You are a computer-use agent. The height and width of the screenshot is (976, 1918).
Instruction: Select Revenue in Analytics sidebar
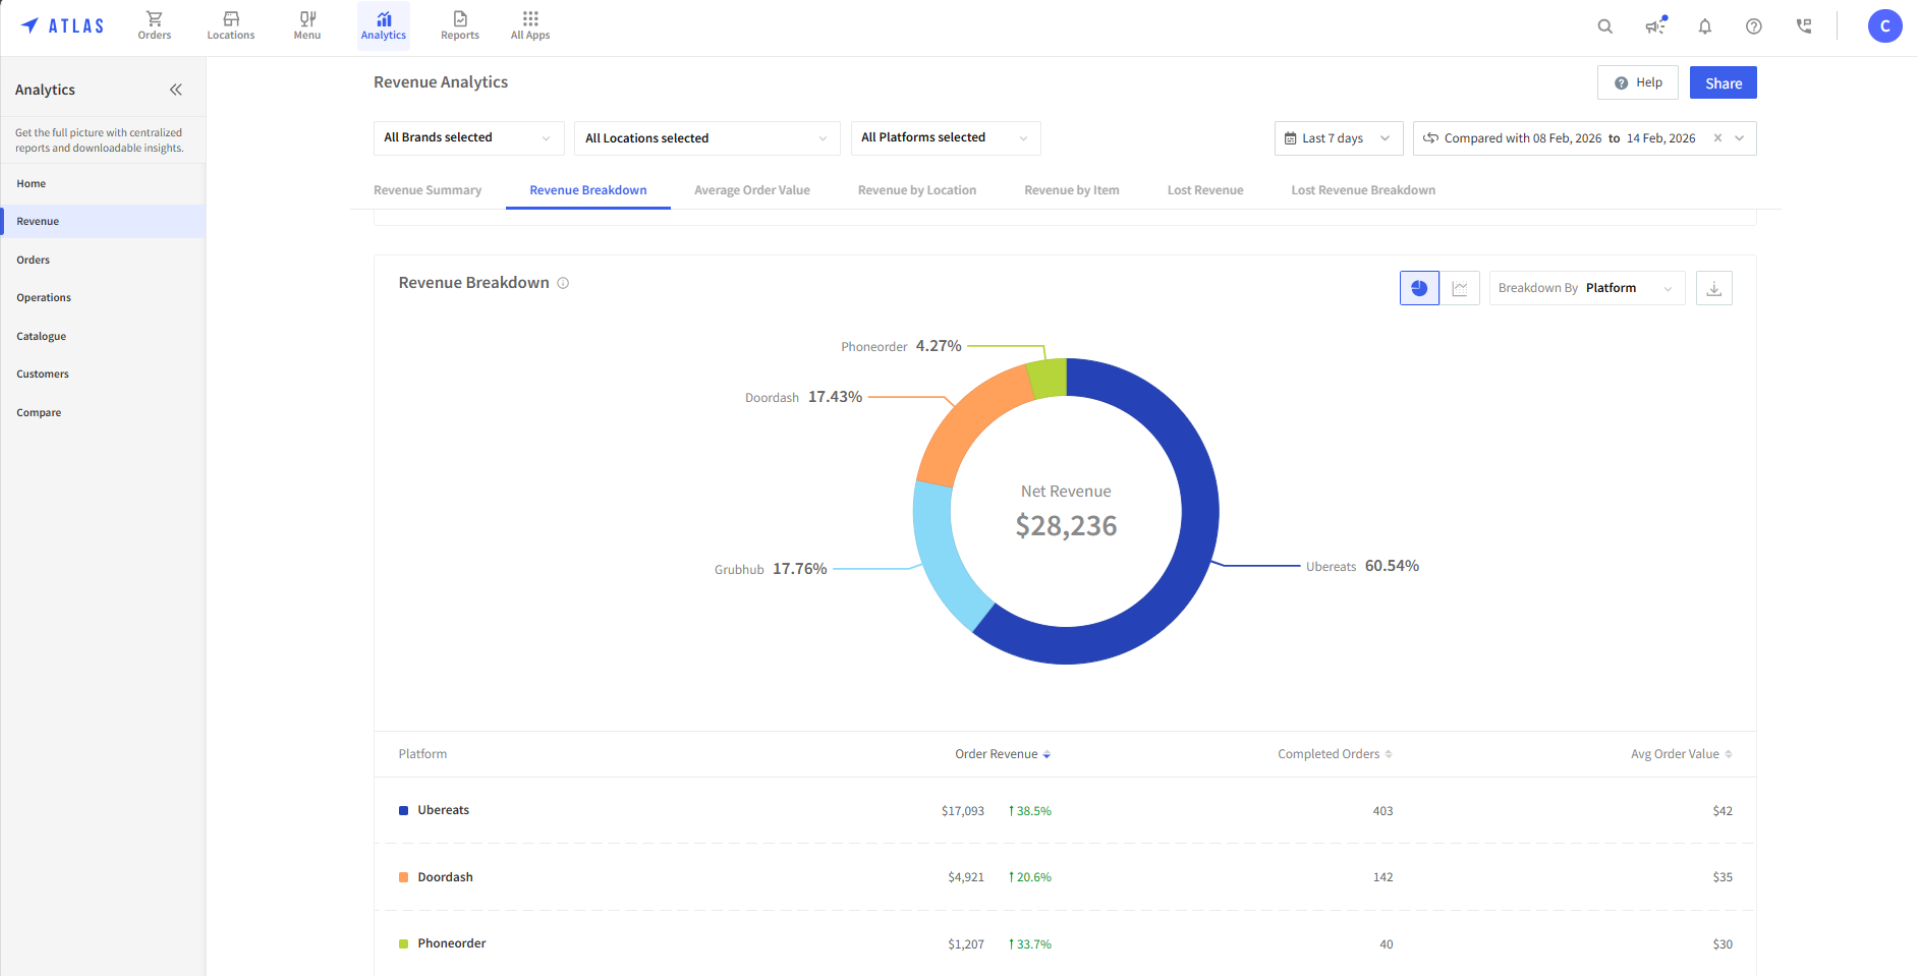(x=104, y=221)
